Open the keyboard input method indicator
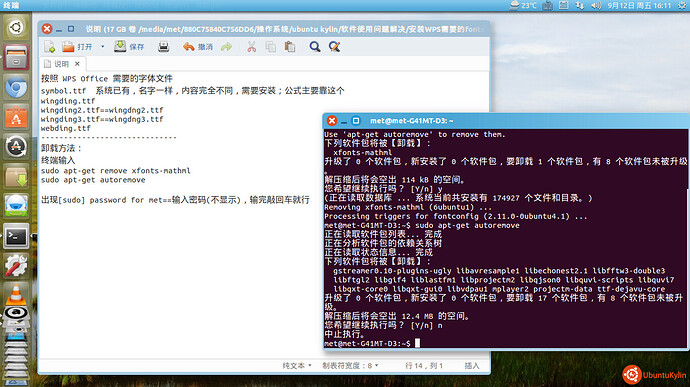The width and height of the screenshot is (690, 387). [547, 5]
